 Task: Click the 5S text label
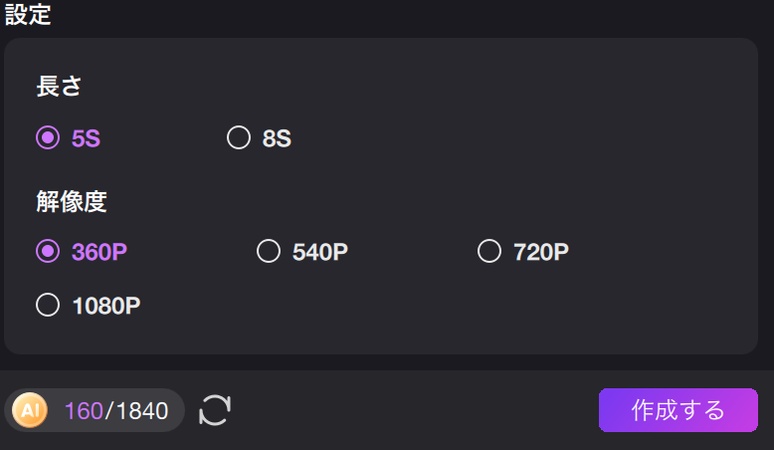(x=86, y=139)
